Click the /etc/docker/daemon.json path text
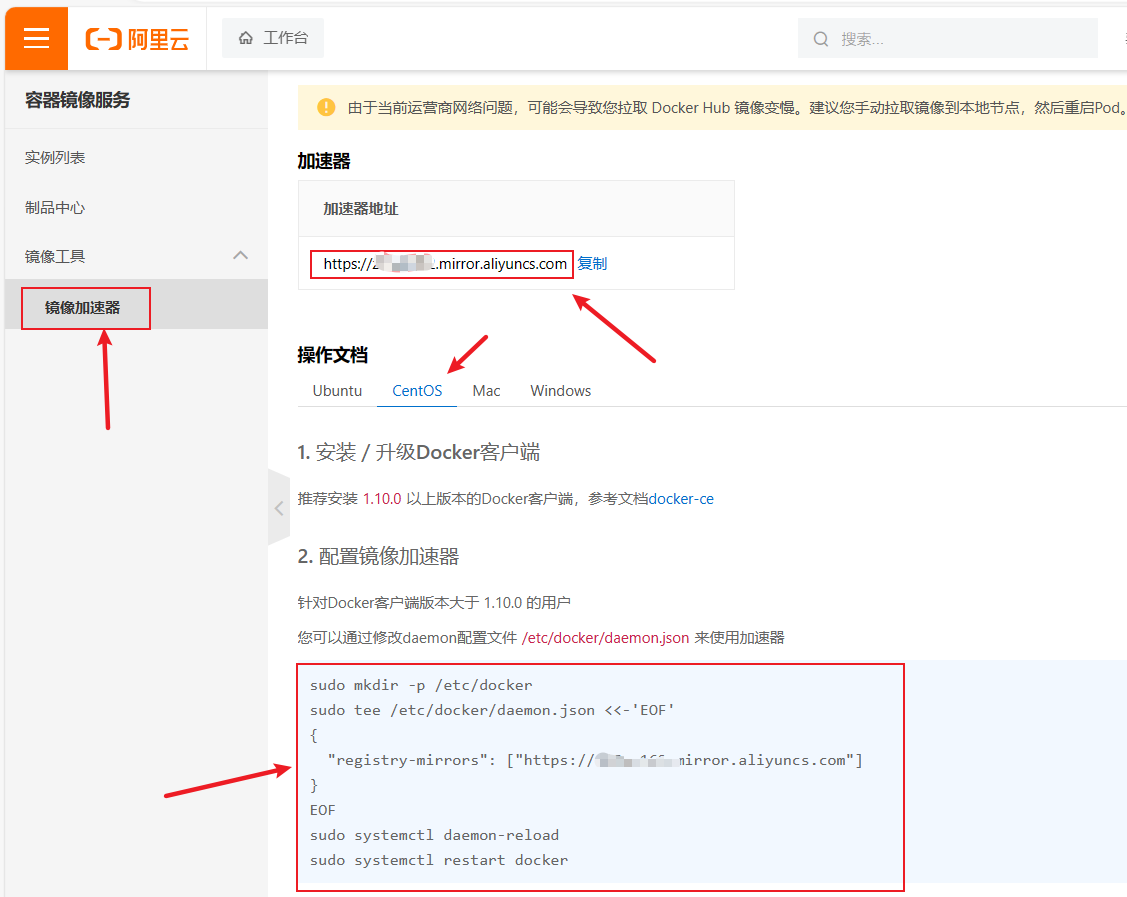Screen dimensions: 1127x897 point(605,638)
